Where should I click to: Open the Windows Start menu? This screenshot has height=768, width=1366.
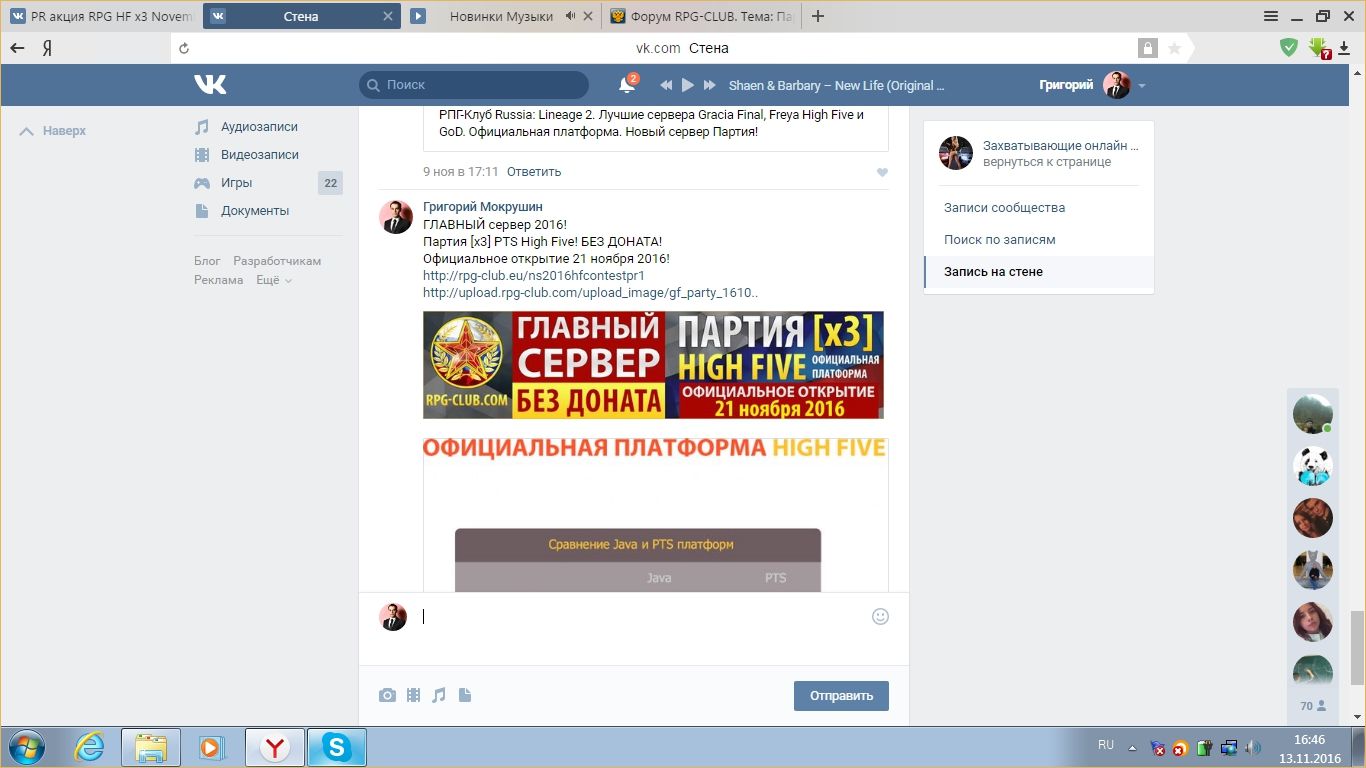pyautogui.click(x=27, y=747)
